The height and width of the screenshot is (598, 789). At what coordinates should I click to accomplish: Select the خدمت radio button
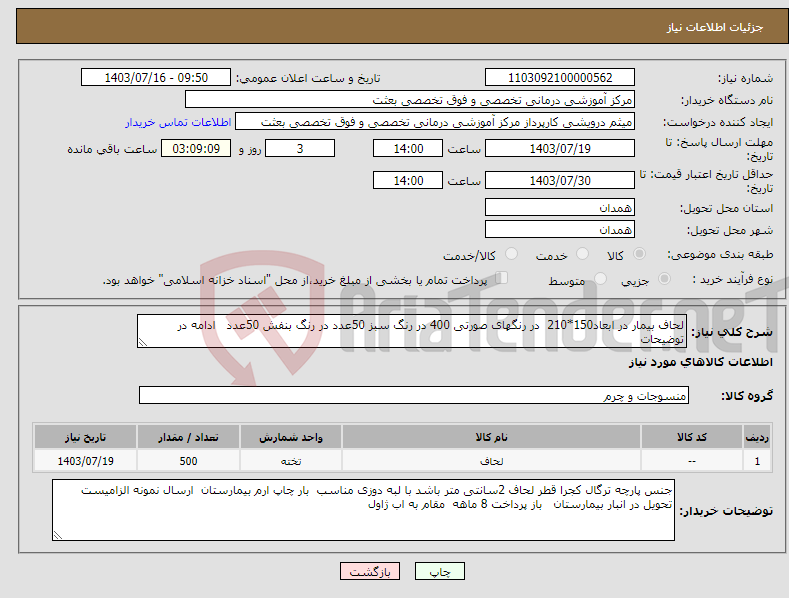(x=582, y=254)
